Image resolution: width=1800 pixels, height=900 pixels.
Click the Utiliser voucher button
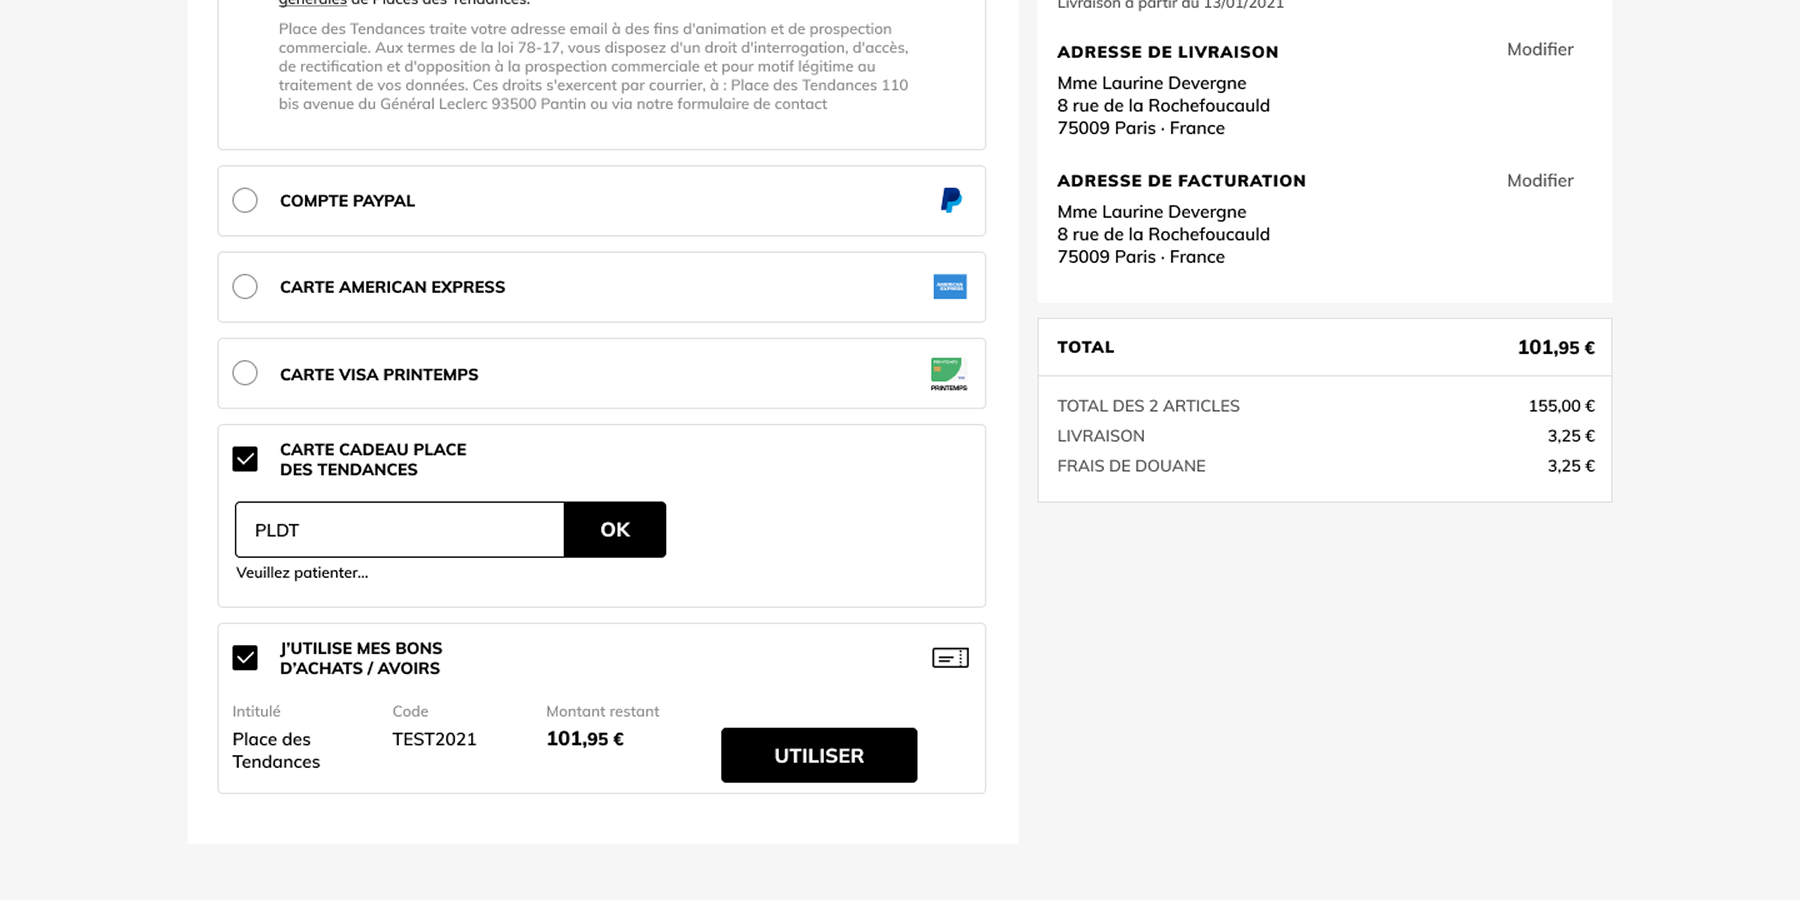tap(818, 755)
